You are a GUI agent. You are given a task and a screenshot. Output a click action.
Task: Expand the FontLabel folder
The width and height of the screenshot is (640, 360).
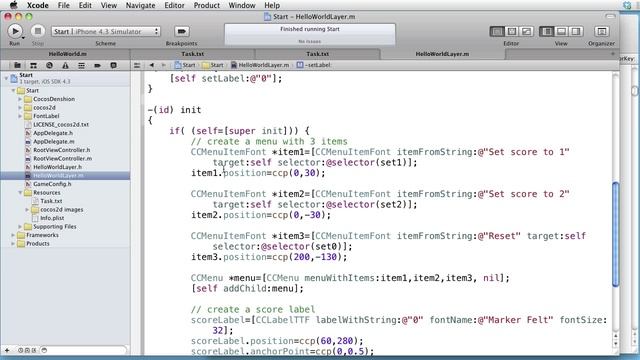20,116
